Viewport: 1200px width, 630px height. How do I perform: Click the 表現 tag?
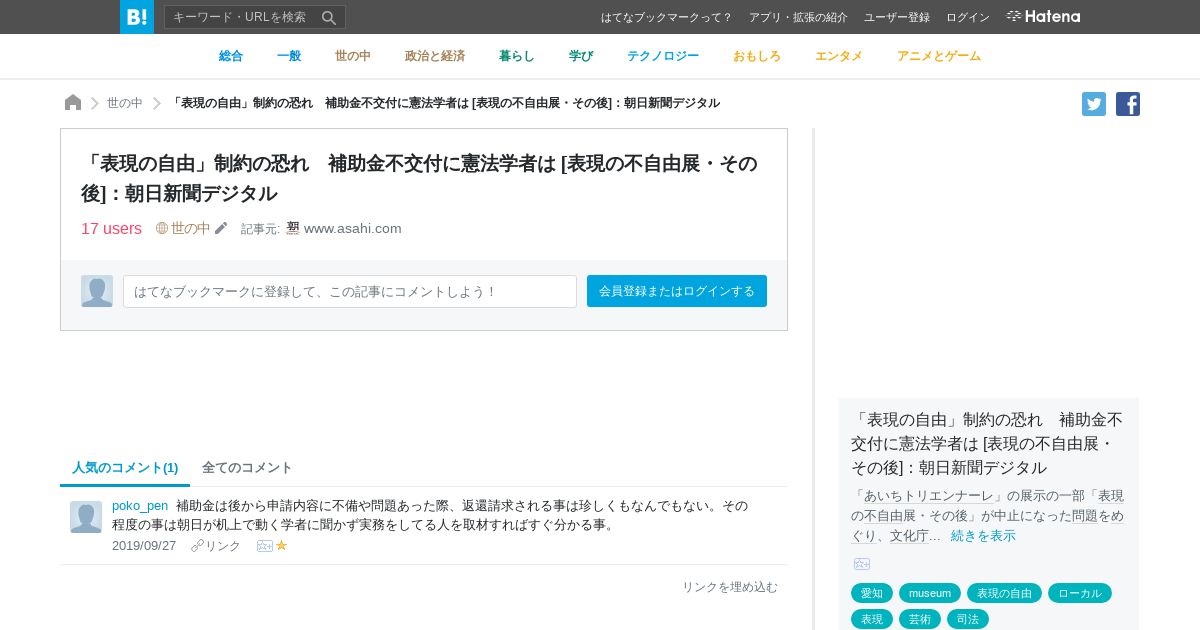pyautogui.click(x=872, y=619)
